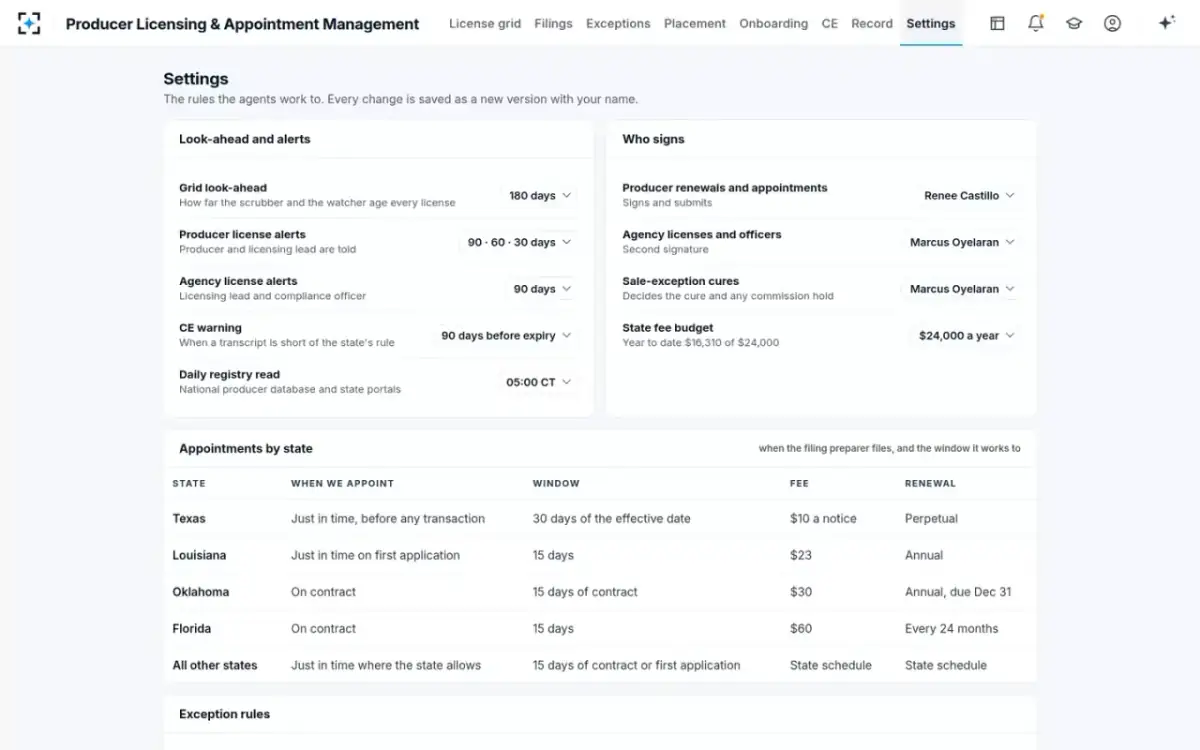Click the $30 fee cell
Image resolution: width=1200 pixels, height=750 pixels.
pyautogui.click(x=801, y=592)
